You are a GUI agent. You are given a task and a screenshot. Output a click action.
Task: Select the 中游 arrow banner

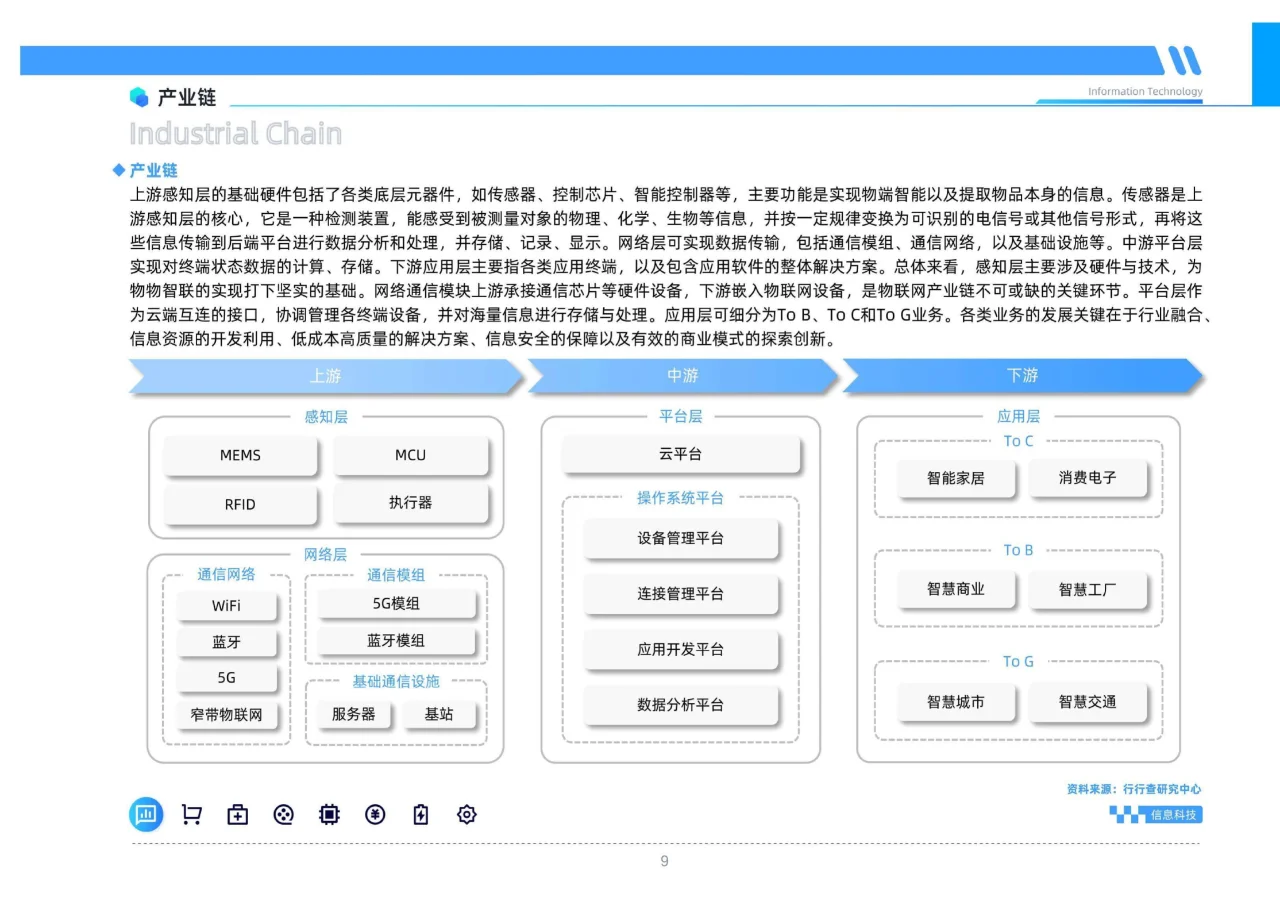click(683, 376)
